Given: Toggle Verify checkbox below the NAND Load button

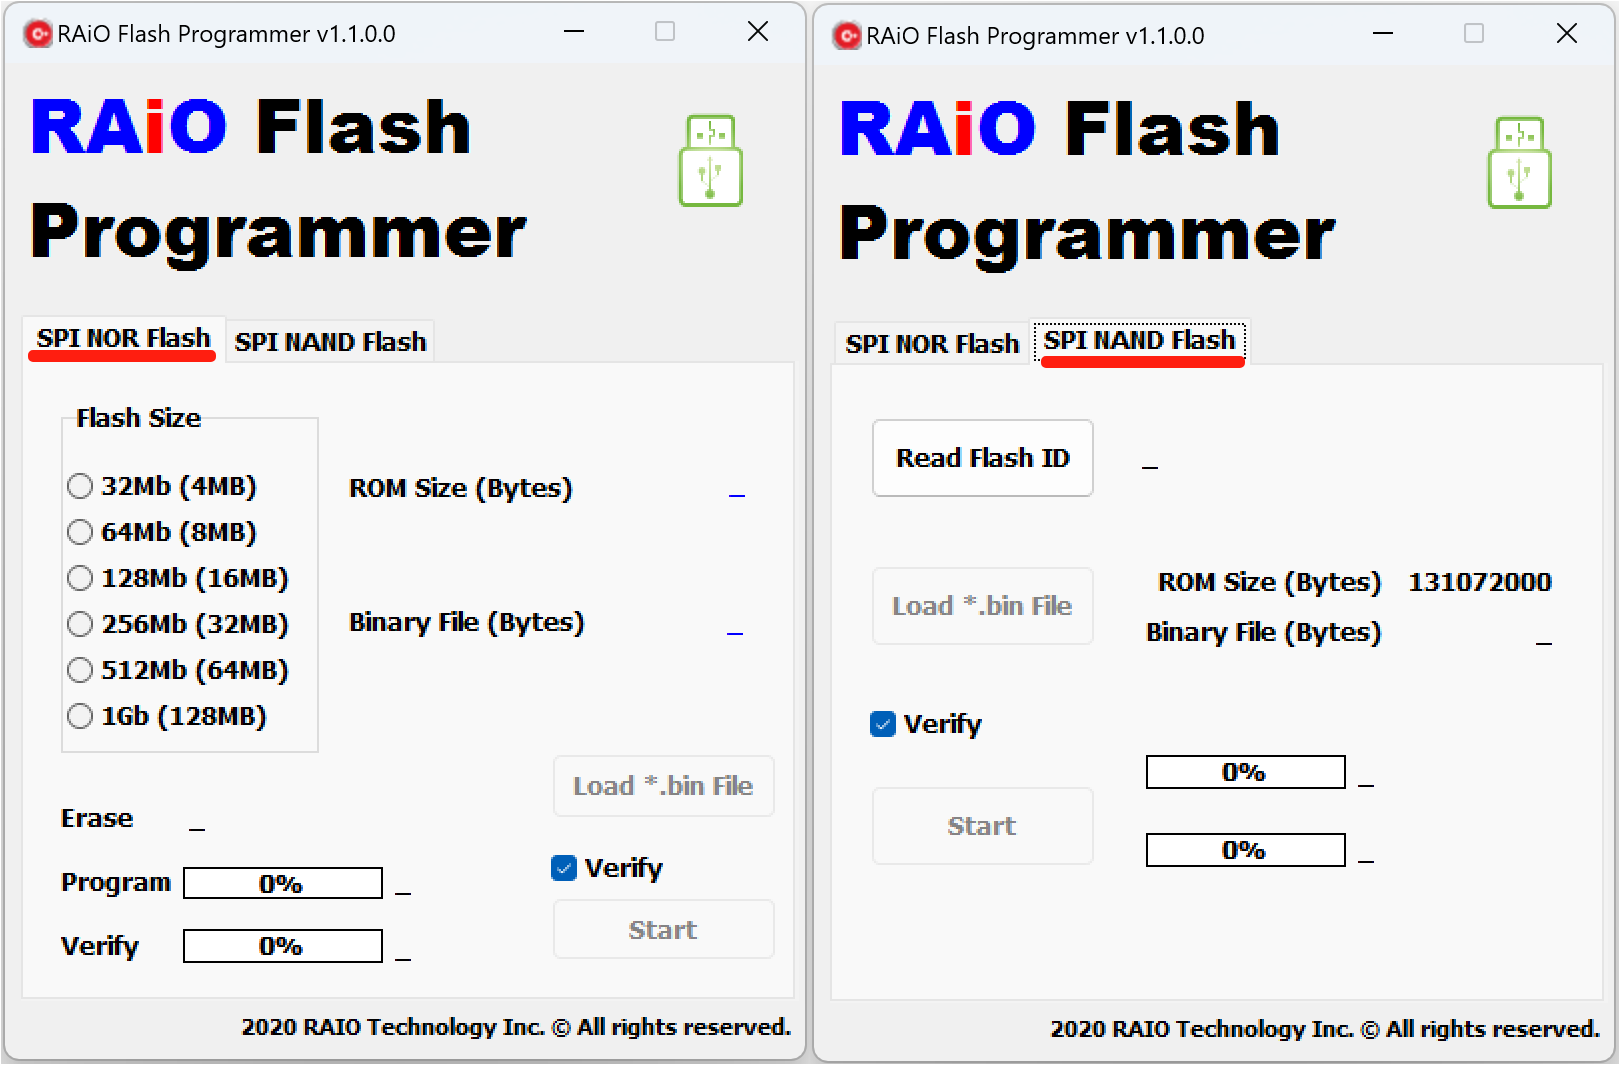Looking at the screenshot, I should tap(883, 724).
